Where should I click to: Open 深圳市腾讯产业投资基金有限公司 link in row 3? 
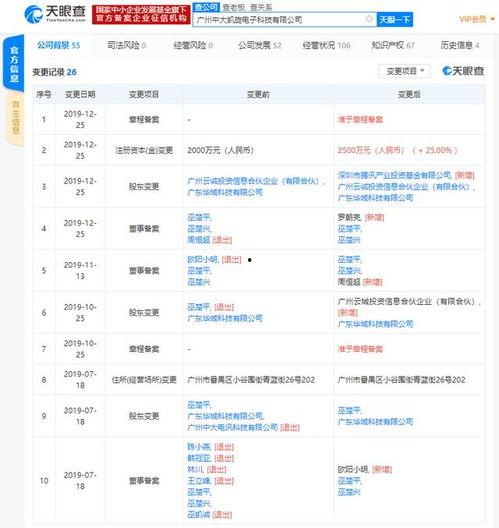[394, 175]
